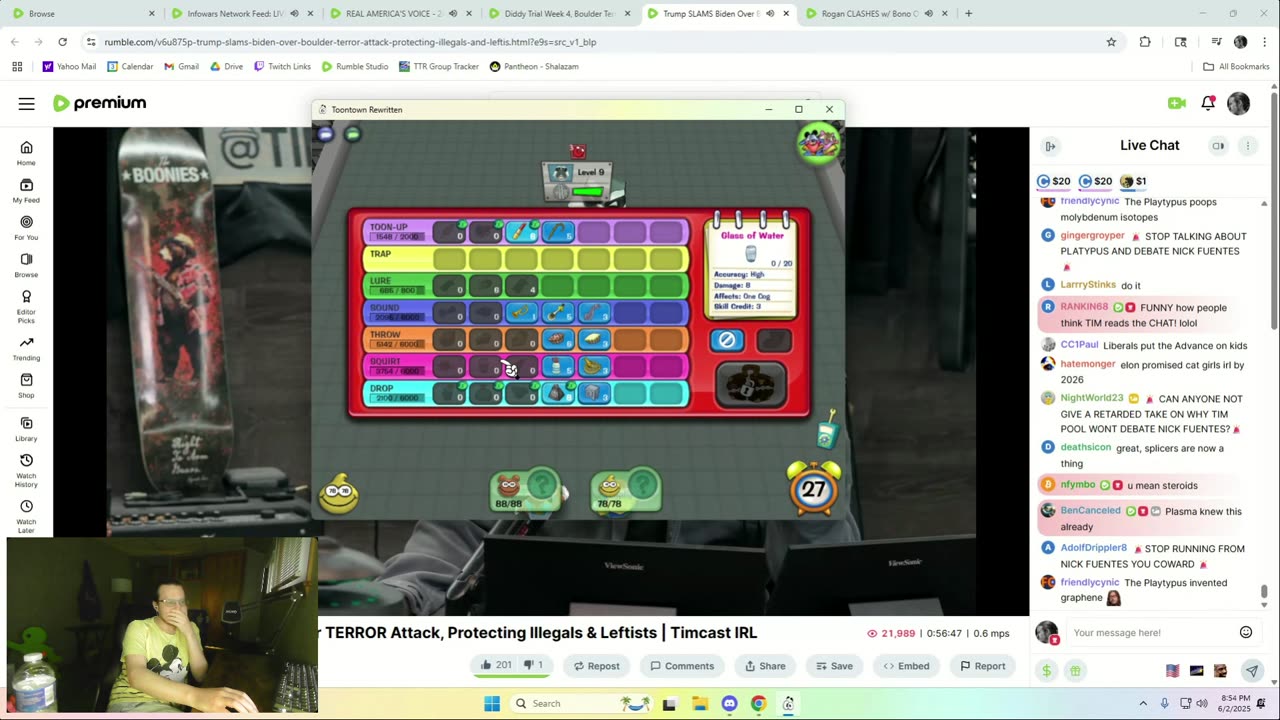Open Home in Rumble sidebar

click(26, 153)
